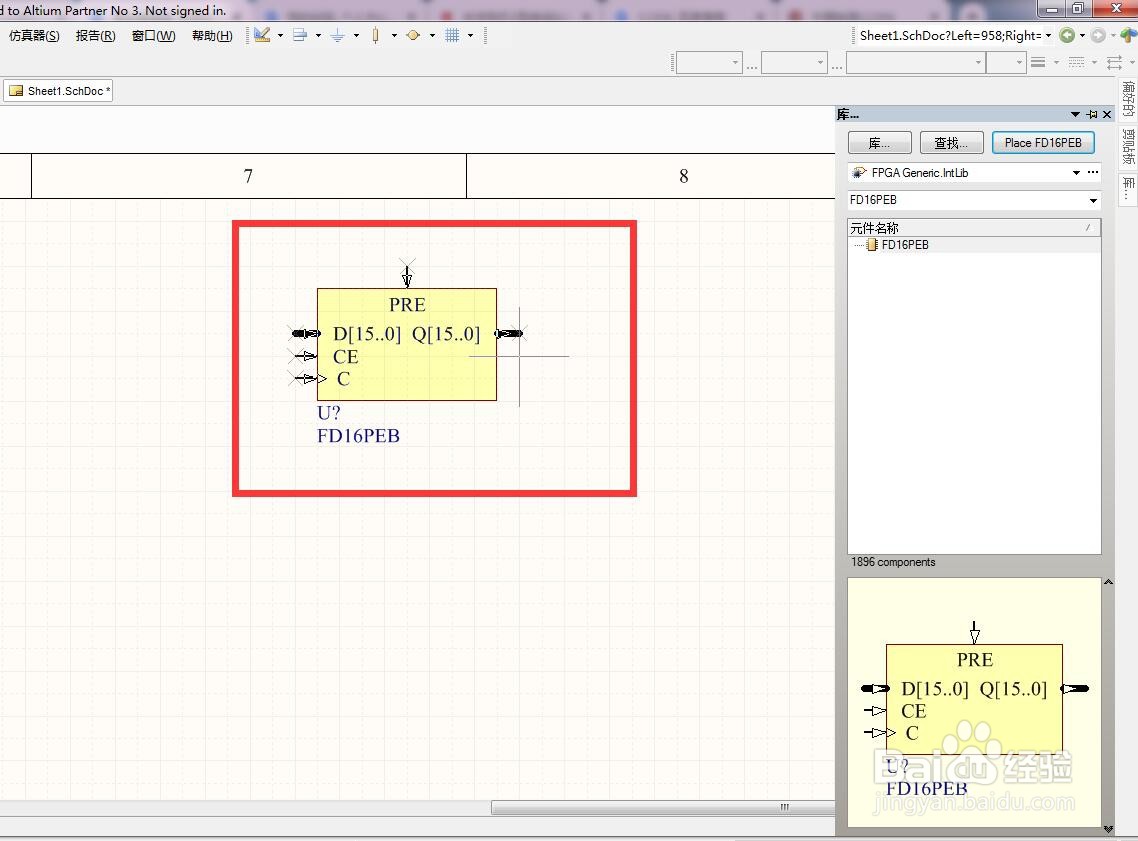The image size is (1138, 841).
Task: Open the 剪贴板 side tab
Action: pos(1129,146)
